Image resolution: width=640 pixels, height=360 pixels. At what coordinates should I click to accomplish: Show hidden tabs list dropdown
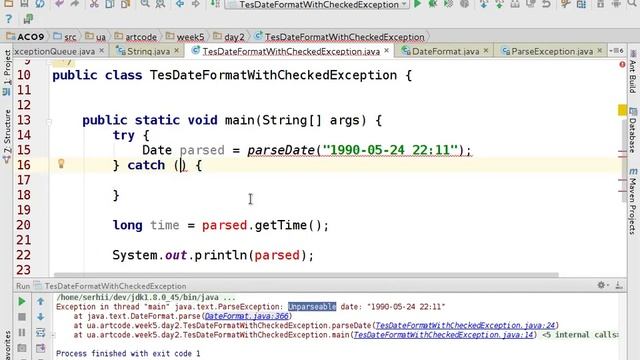point(617,51)
